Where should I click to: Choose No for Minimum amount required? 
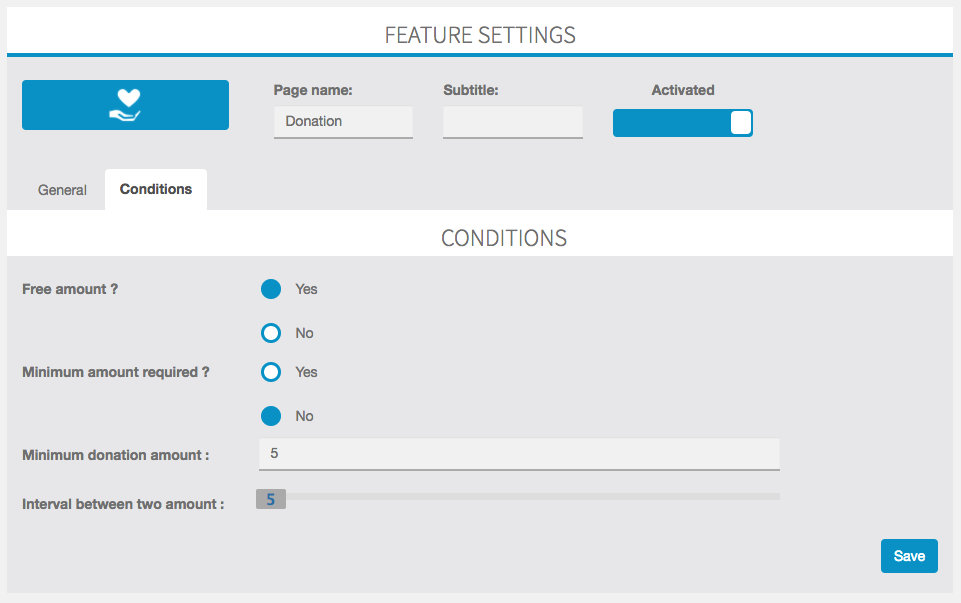(271, 416)
